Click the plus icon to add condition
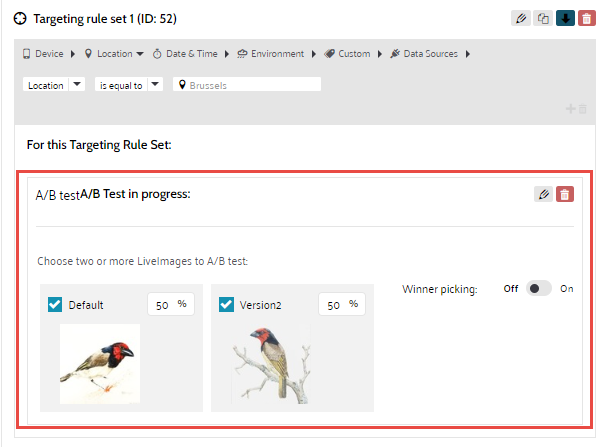 [x=571, y=109]
